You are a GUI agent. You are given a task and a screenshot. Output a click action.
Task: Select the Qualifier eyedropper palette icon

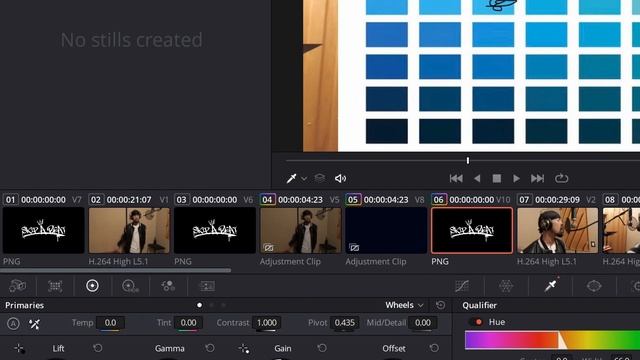551,285
